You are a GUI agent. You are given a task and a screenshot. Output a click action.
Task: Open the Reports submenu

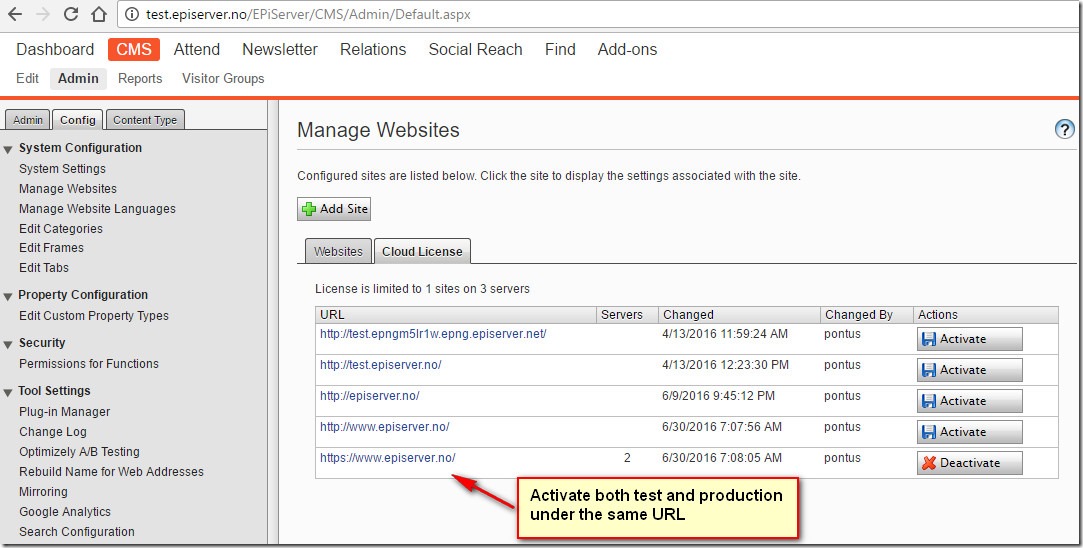coord(140,78)
